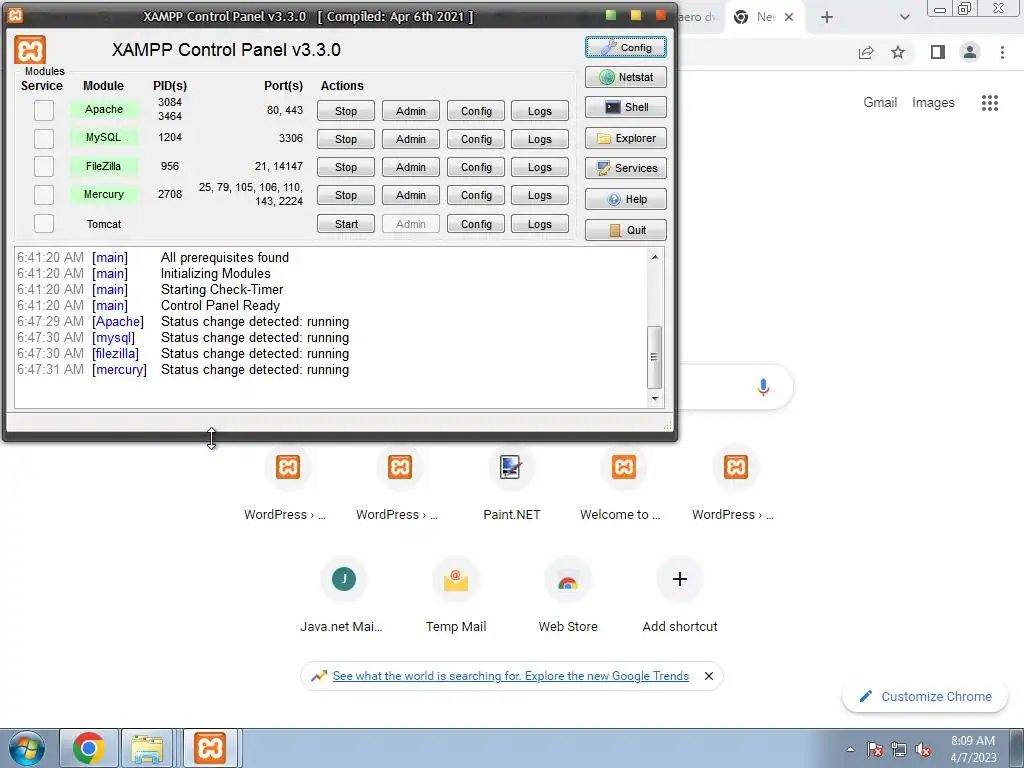The image size is (1024, 768).
Task: Open Gmail link in Chrome
Action: [880, 103]
